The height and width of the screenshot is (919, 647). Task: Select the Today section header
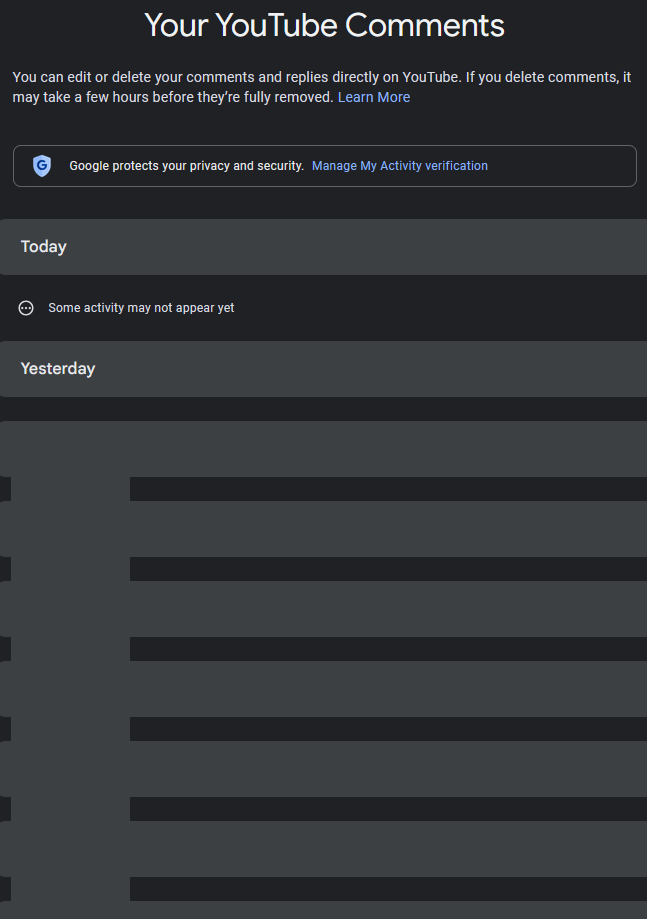coord(324,247)
